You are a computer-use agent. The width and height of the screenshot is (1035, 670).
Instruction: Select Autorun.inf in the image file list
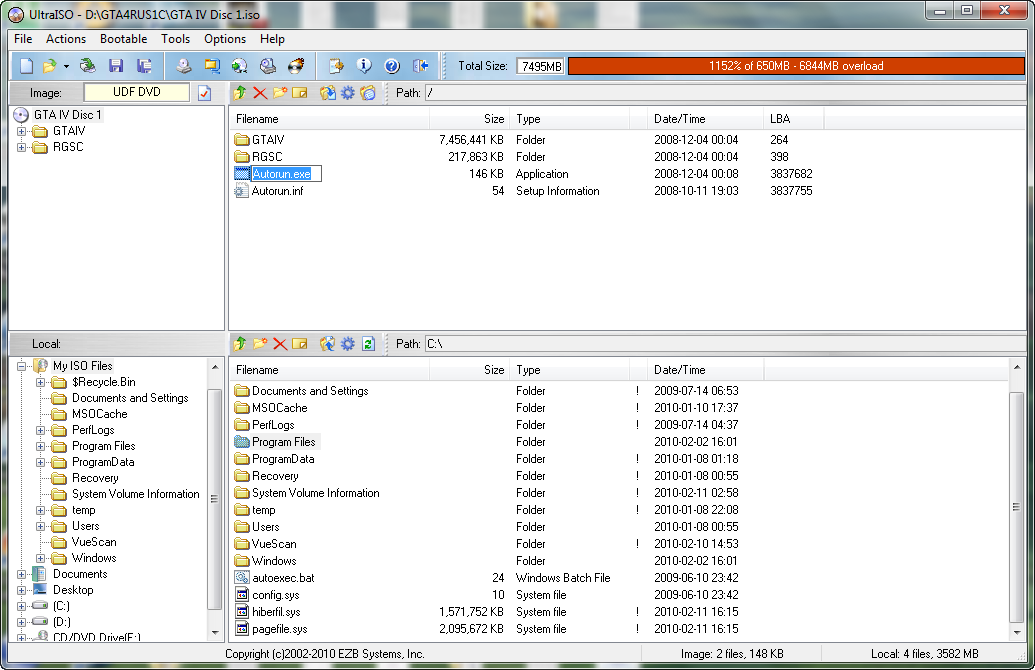tap(277, 191)
